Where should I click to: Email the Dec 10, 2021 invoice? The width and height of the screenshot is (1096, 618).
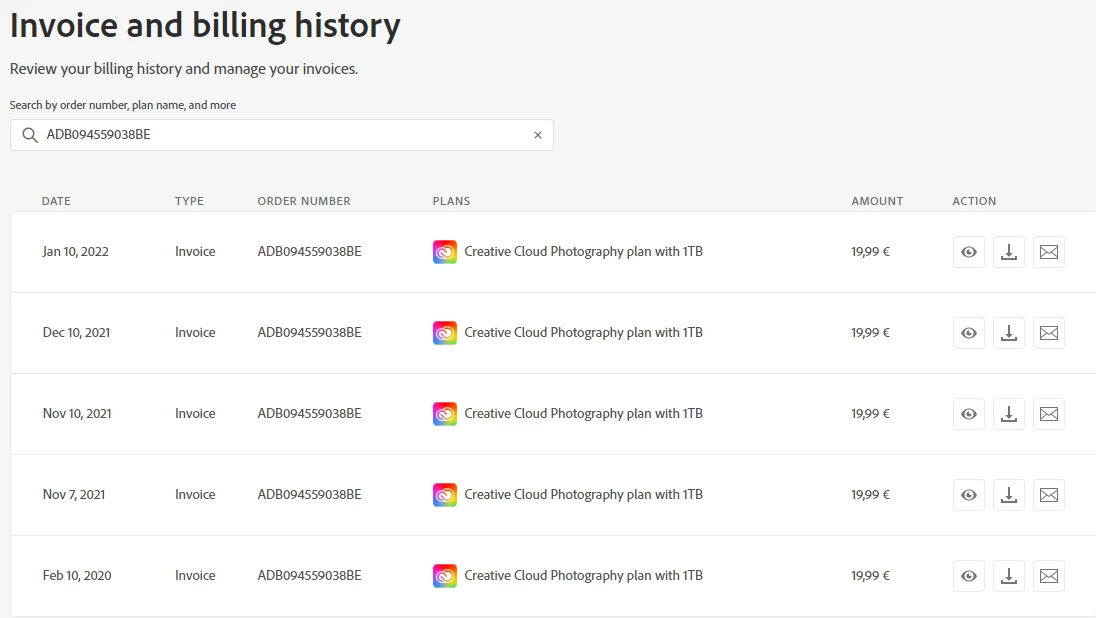click(x=1049, y=333)
